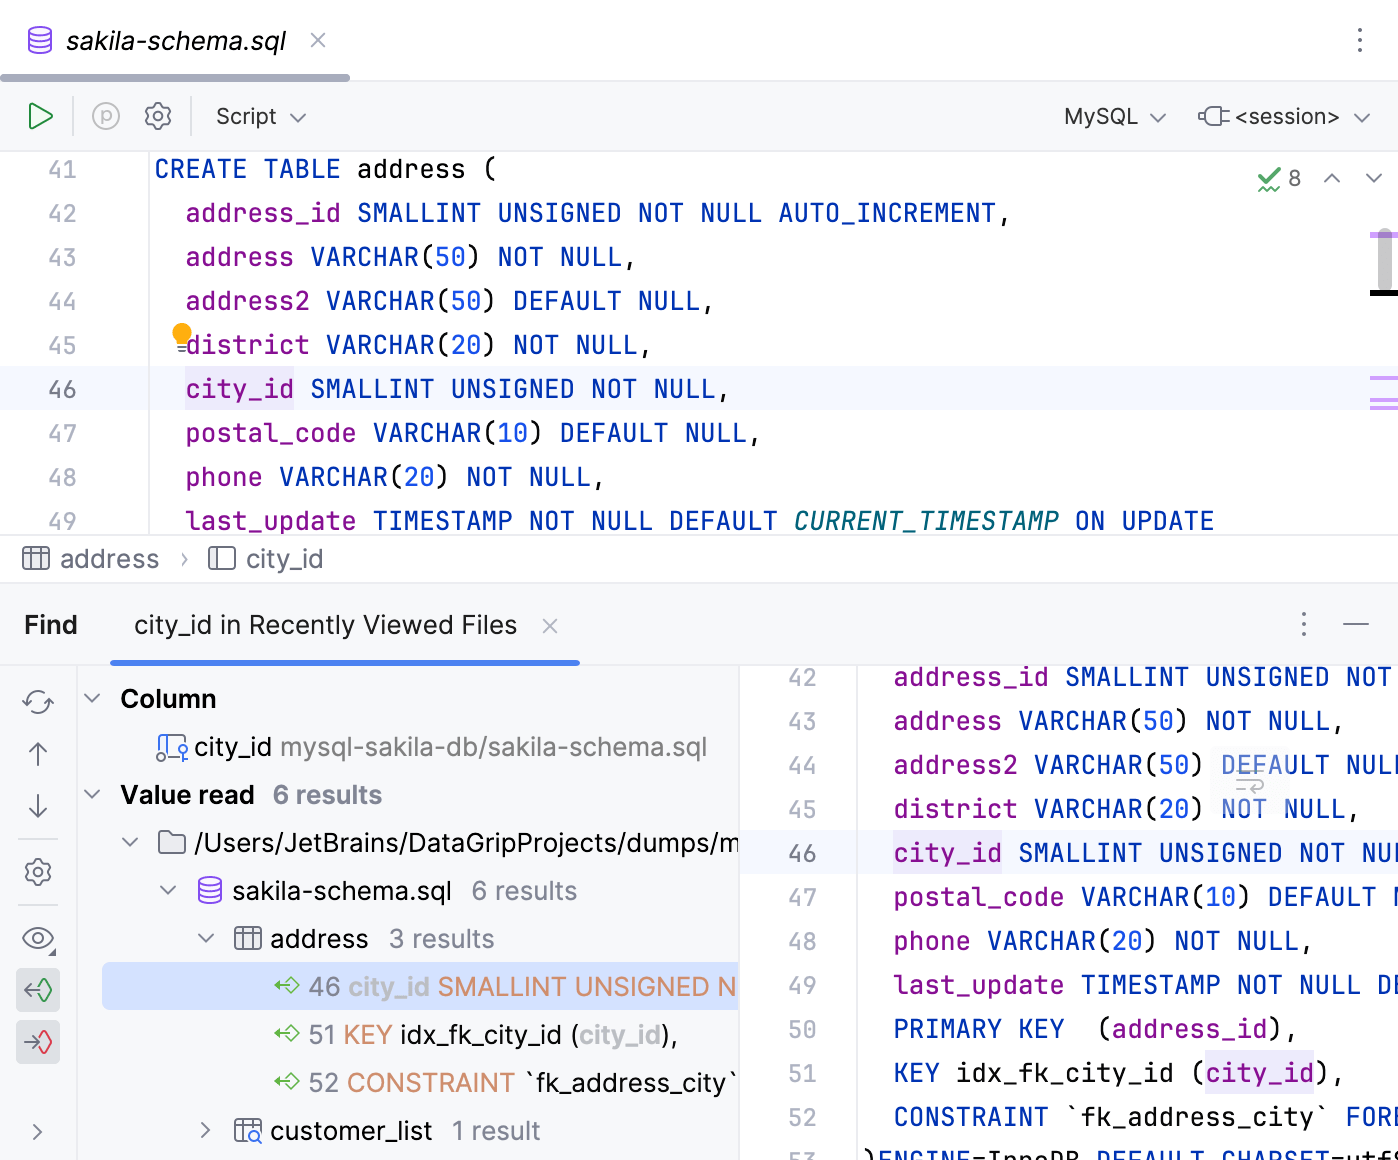The width and height of the screenshot is (1398, 1160).
Task: Click the next-match chevron beside the 8 results badge
Action: [1374, 178]
